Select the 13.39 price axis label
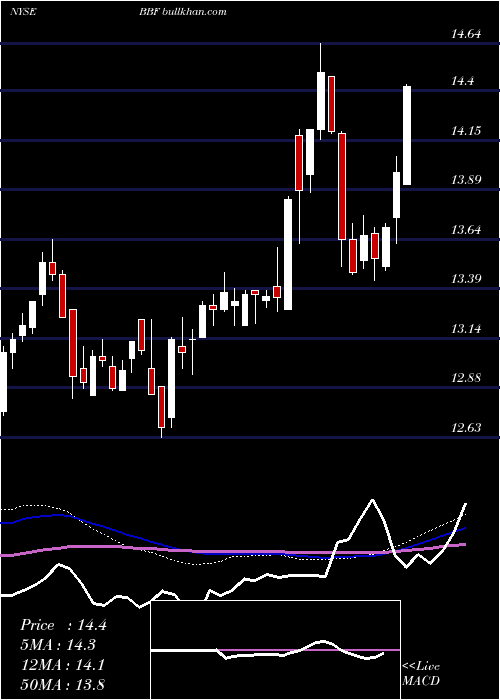Image resolution: width=500 pixels, height=700 pixels. 466,279
